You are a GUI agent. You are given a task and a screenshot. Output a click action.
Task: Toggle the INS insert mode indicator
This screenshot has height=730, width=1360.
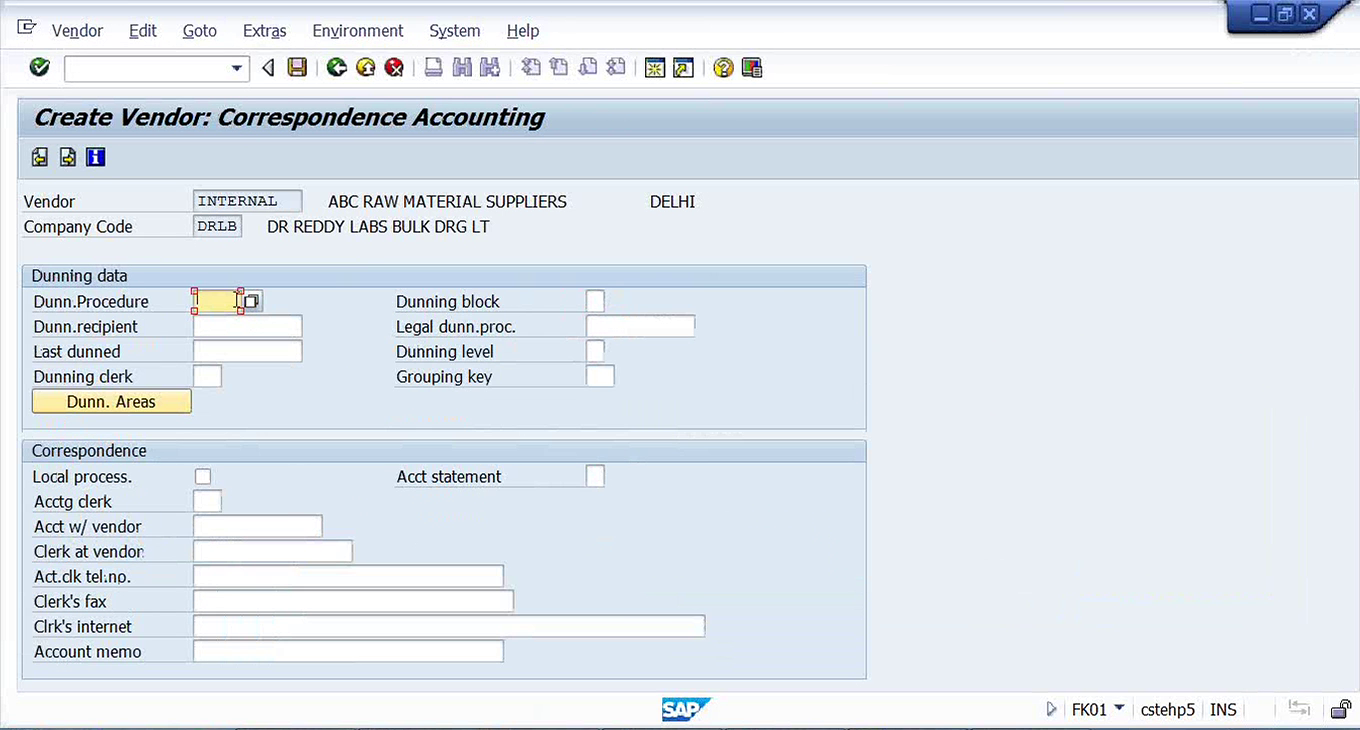[1223, 709]
